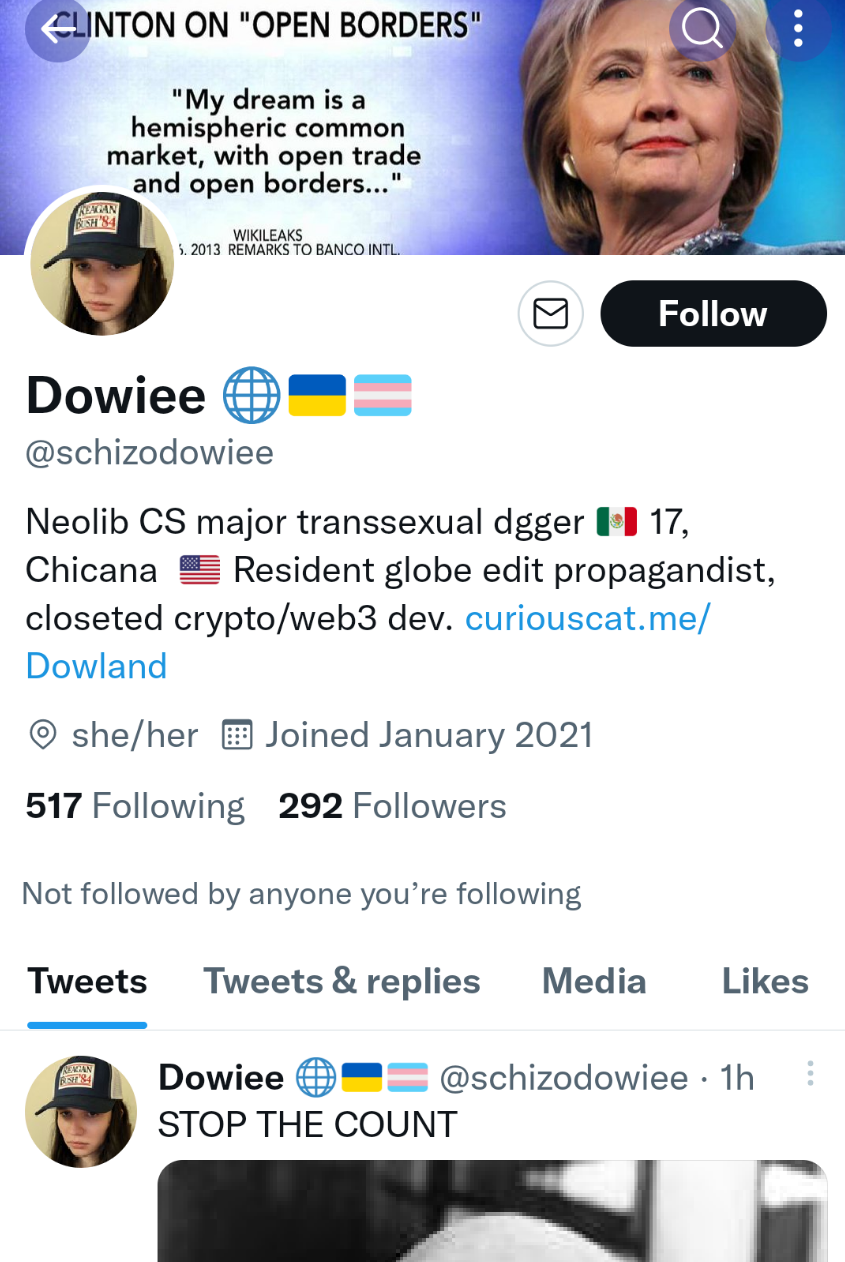Screen dimensions: 845x1262
Task: Switch to the Tweets tab
Action: coord(87,982)
